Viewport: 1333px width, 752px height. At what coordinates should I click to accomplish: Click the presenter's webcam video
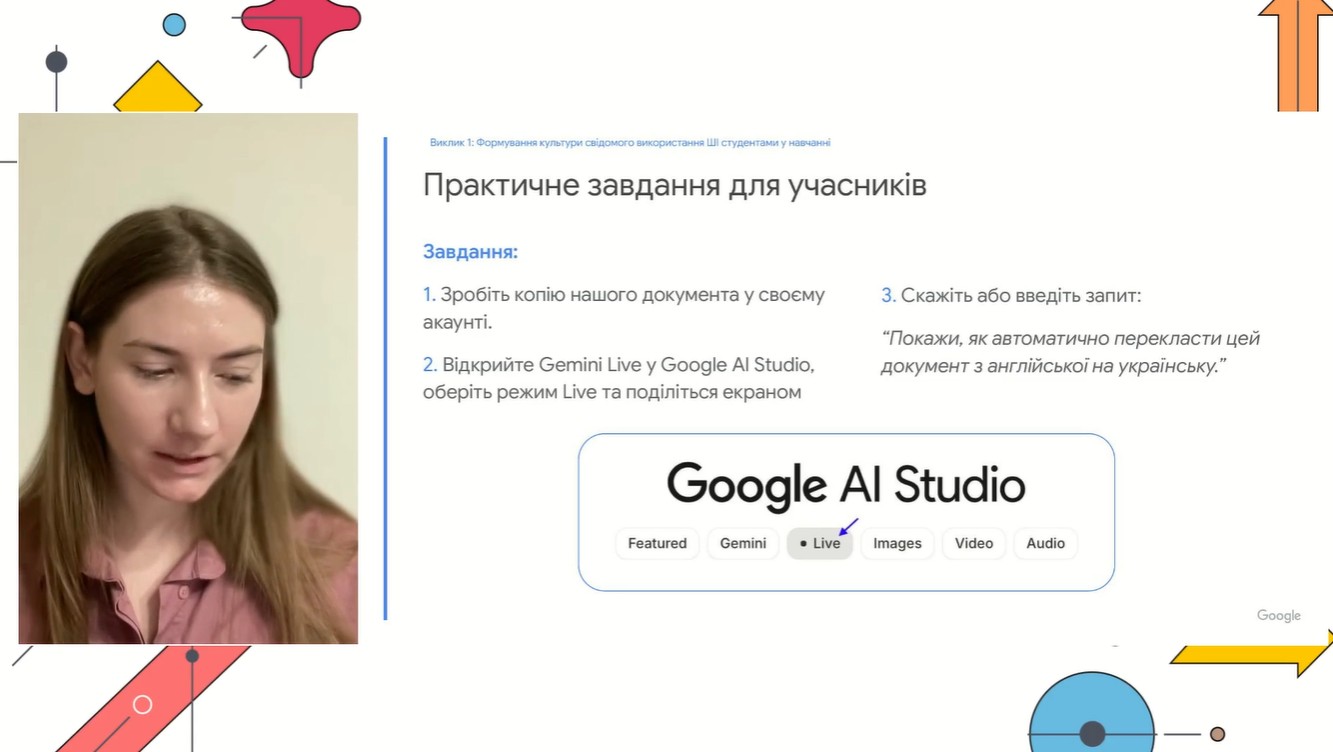coord(188,378)
